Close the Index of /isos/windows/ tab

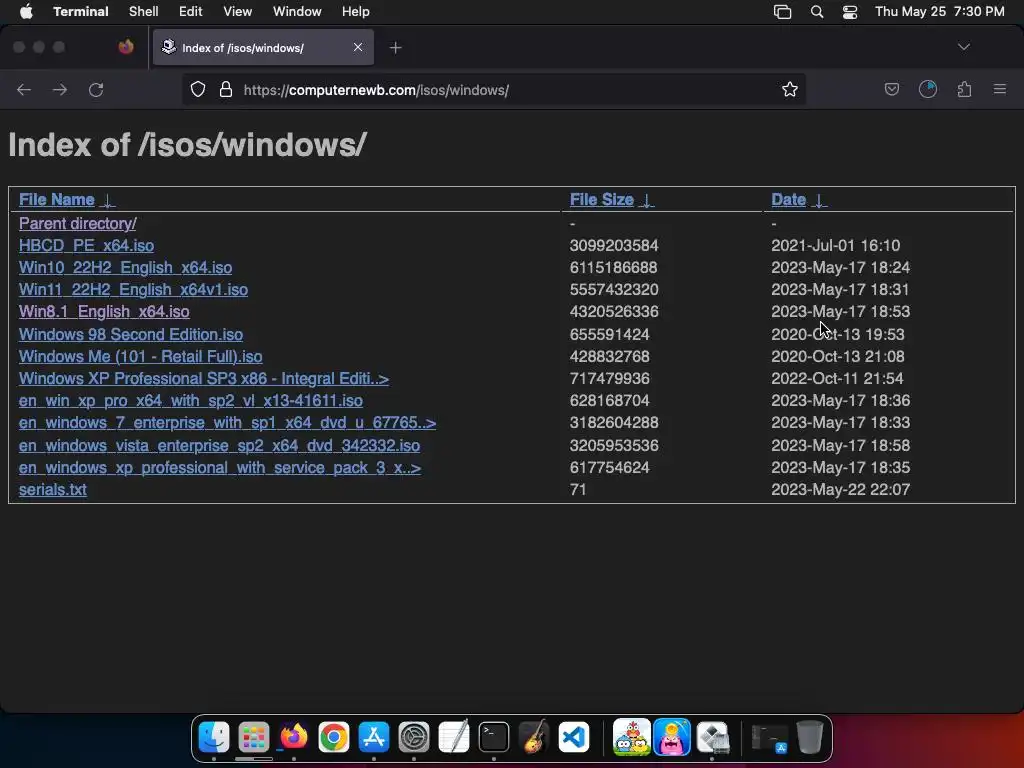click(358, 47)
